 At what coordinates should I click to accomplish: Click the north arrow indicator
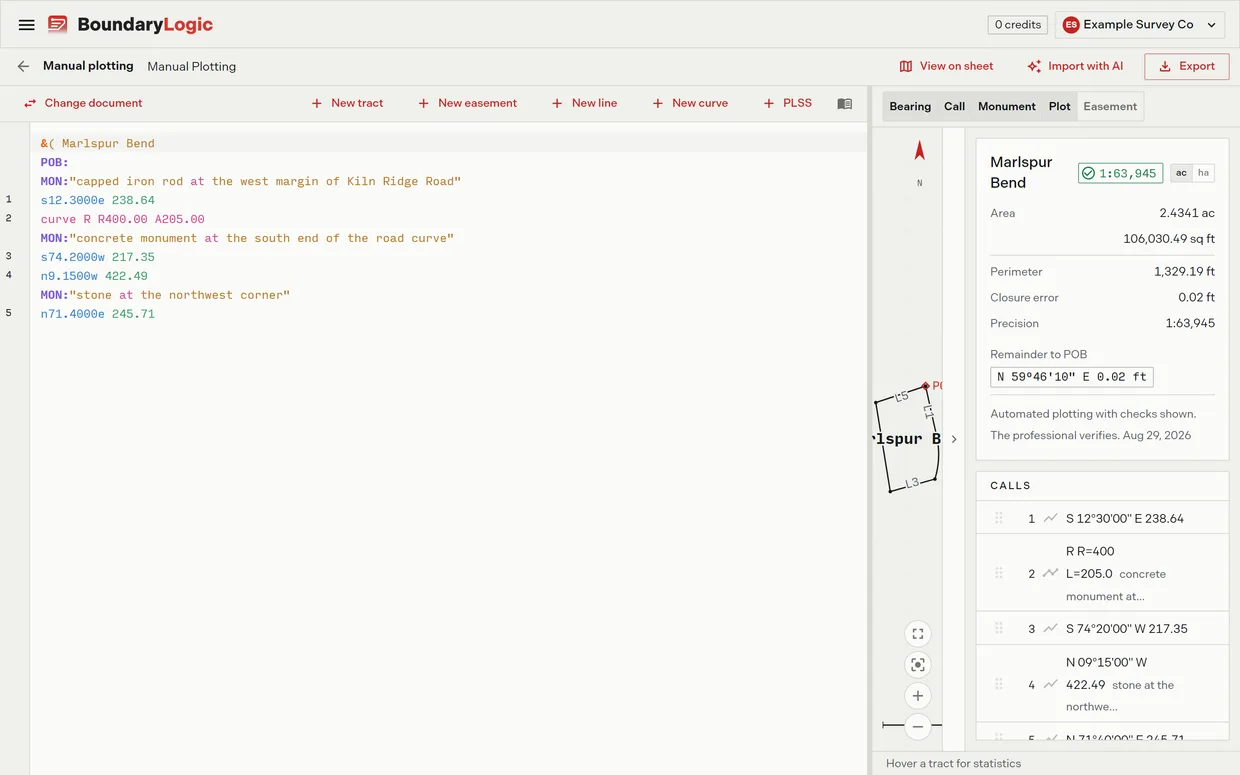920,151
